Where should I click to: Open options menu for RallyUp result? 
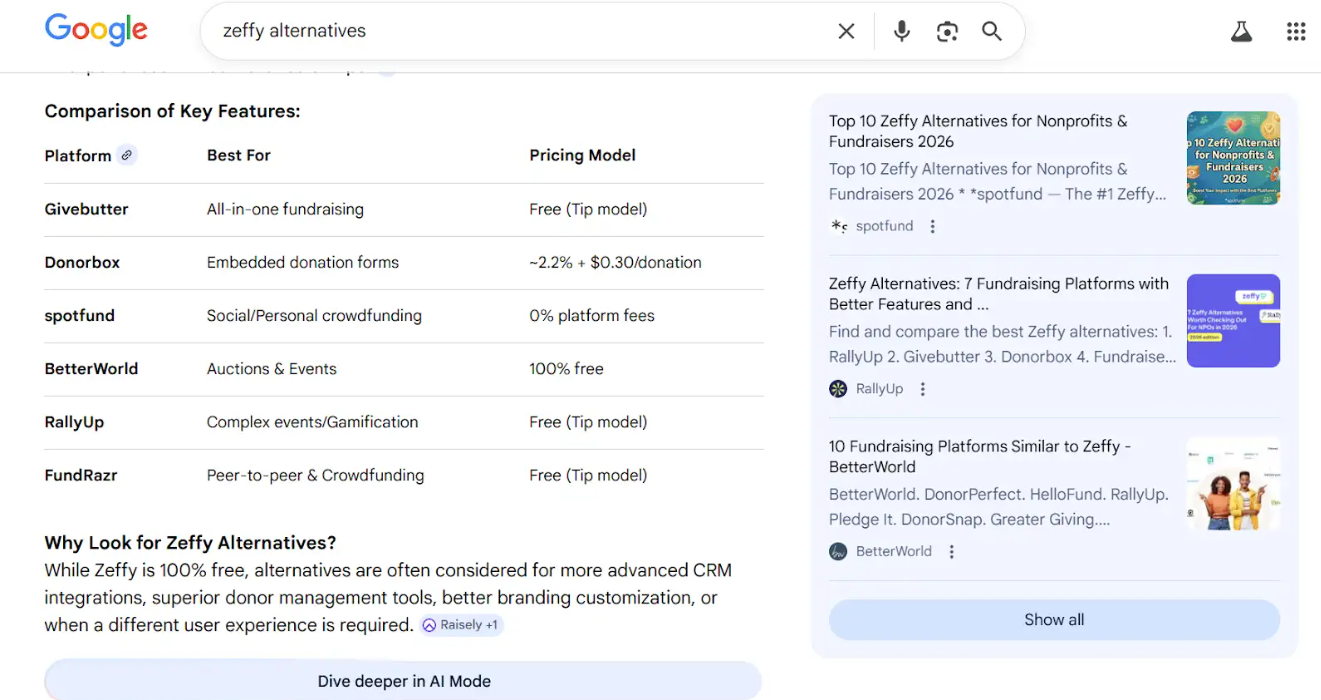(923, 389)
